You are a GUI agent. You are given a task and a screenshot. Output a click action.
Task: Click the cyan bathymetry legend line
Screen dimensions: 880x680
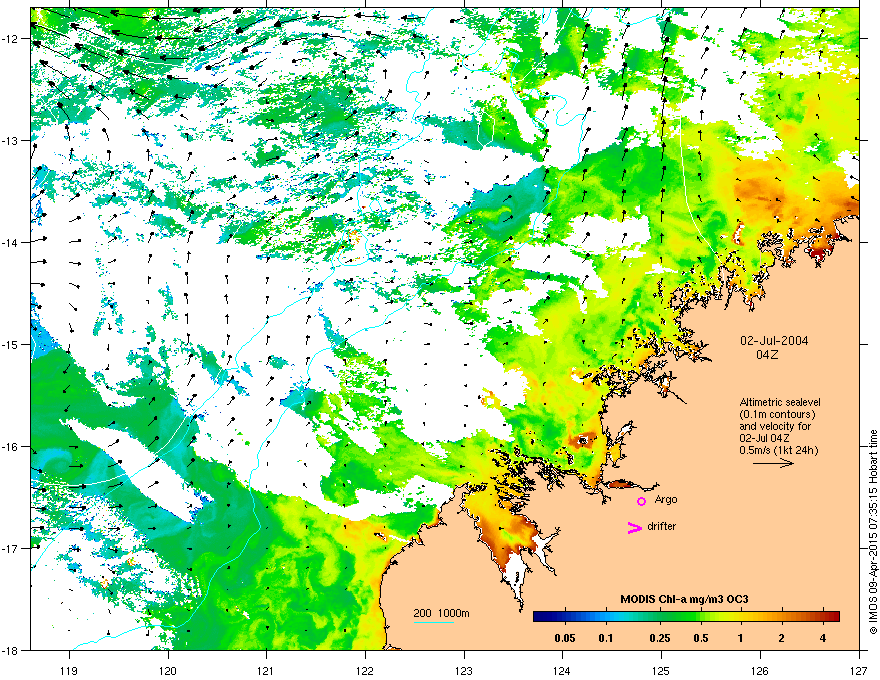tap(433, 622)
